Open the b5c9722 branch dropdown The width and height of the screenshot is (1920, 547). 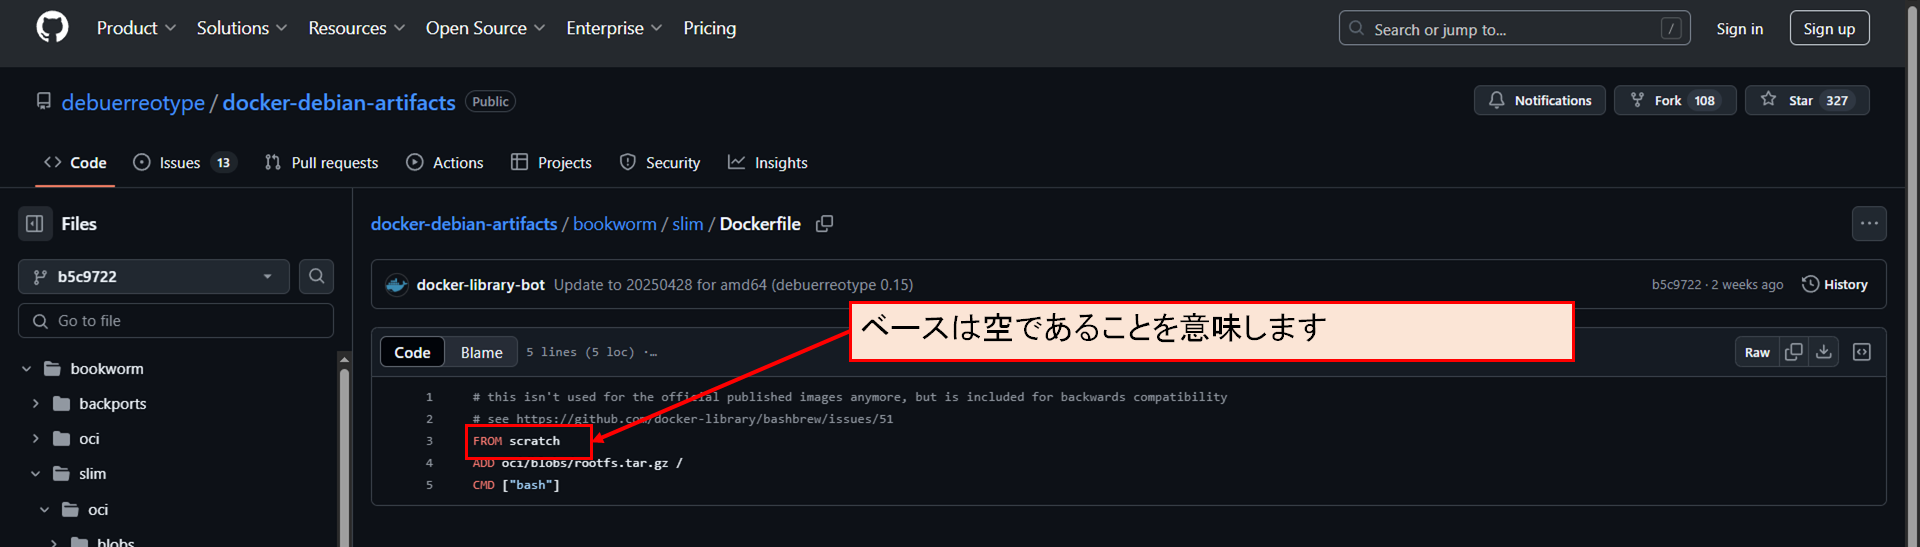coord(154,277)
